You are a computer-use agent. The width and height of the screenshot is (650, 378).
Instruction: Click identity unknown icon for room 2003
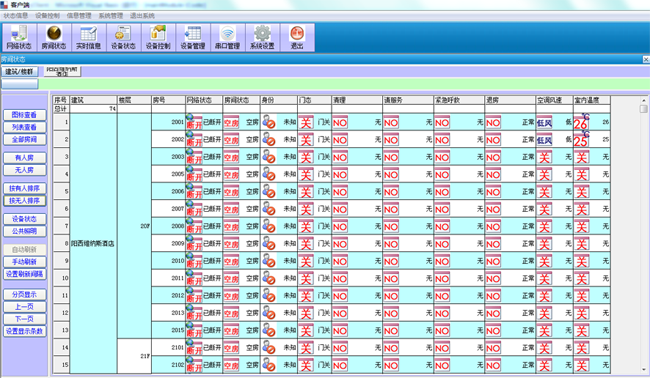tap(269, 157)
